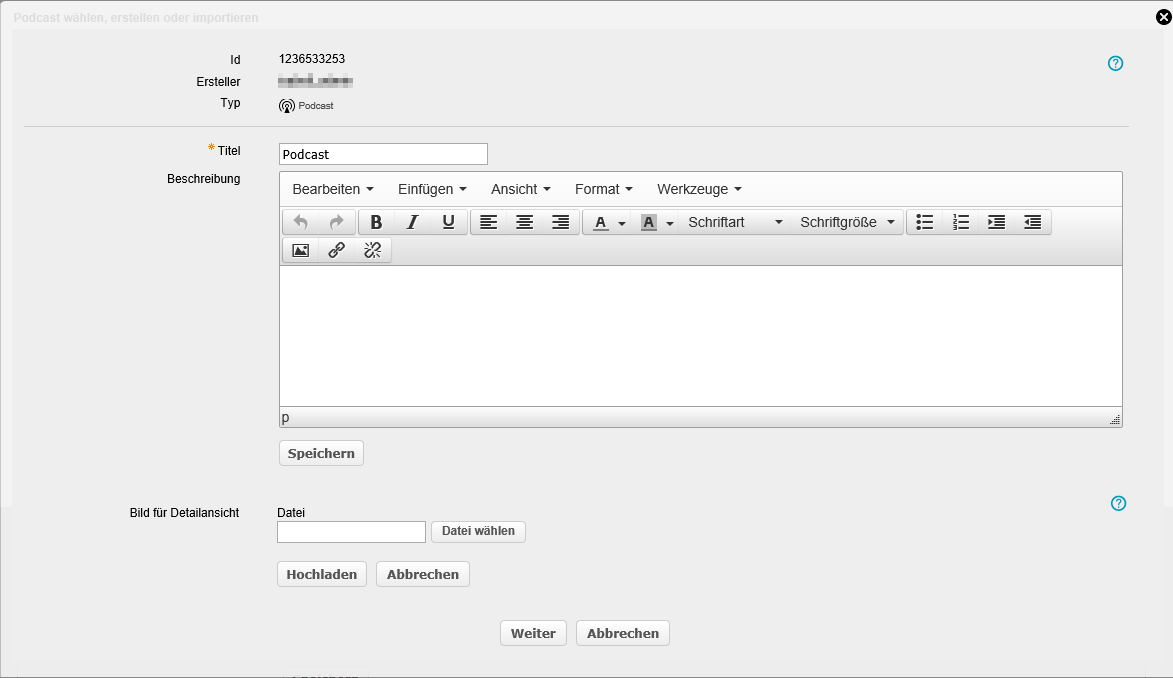The width and height of the screenshot is (1173, 678).
Task: Open the Bearbeiten menu
Action: 333,189
